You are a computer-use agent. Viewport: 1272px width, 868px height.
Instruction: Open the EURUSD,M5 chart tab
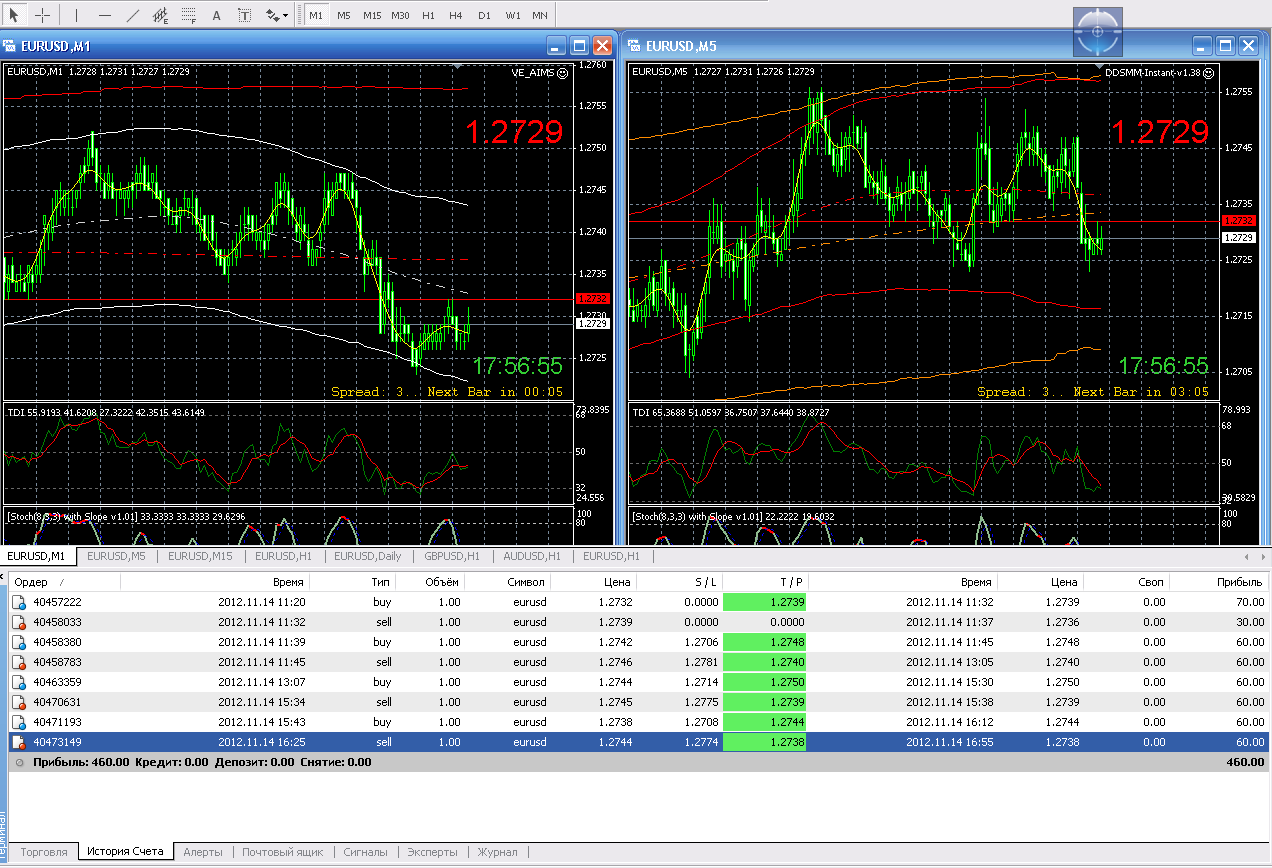[x=116, y=556]
